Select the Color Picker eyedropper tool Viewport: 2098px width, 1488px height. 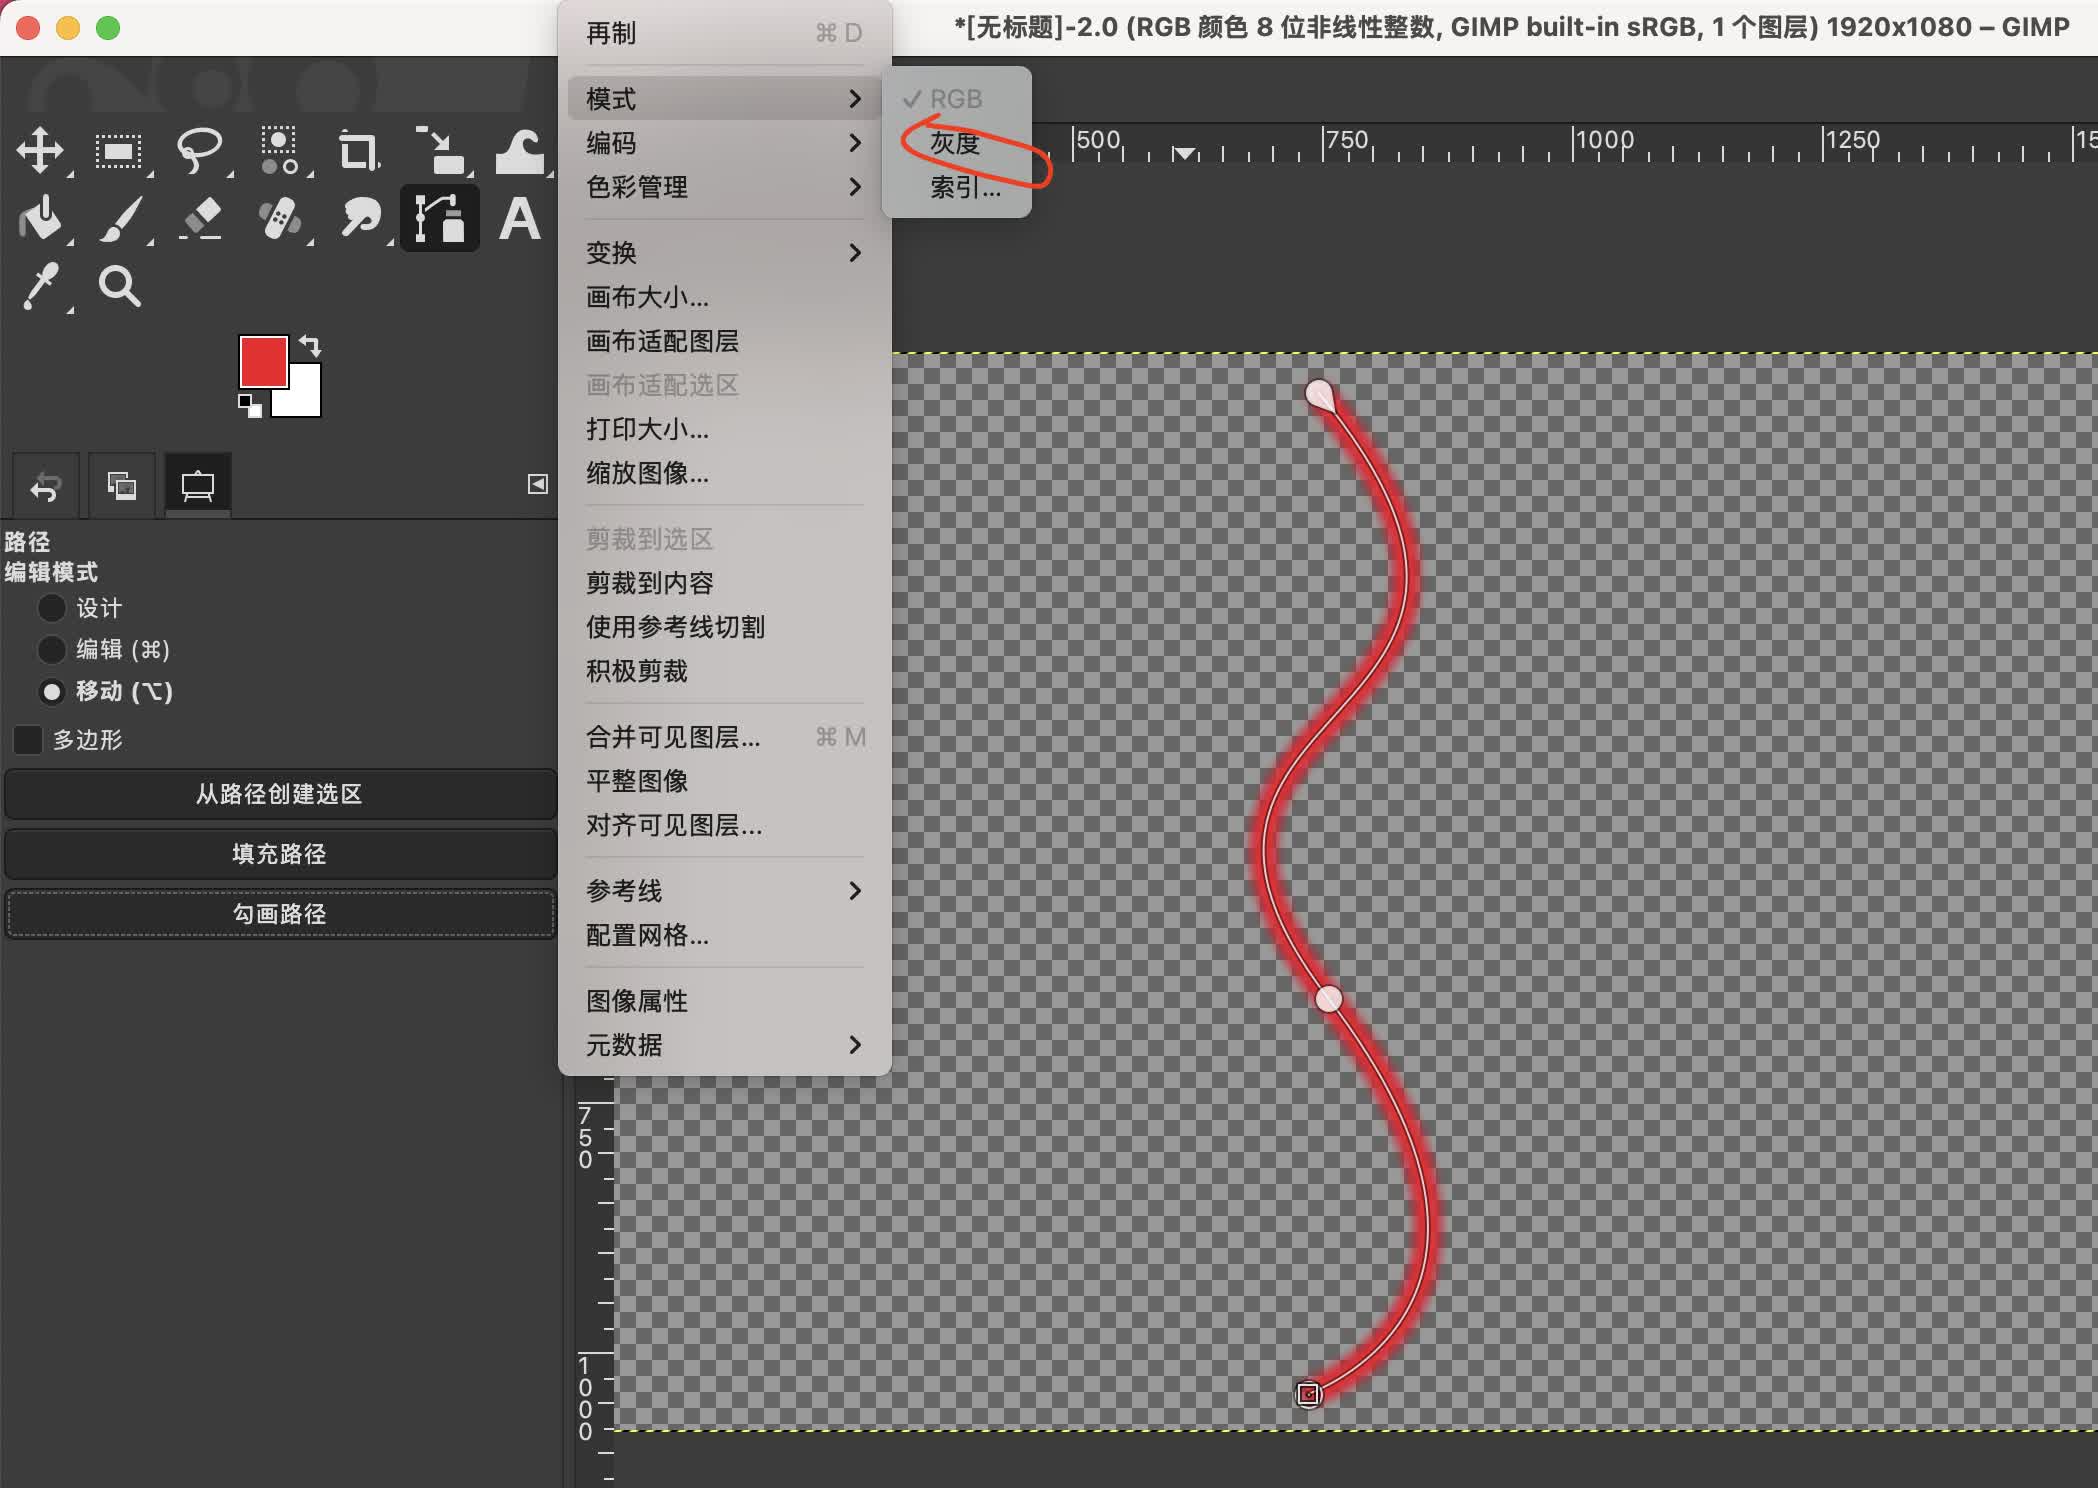tap(41, 287)
